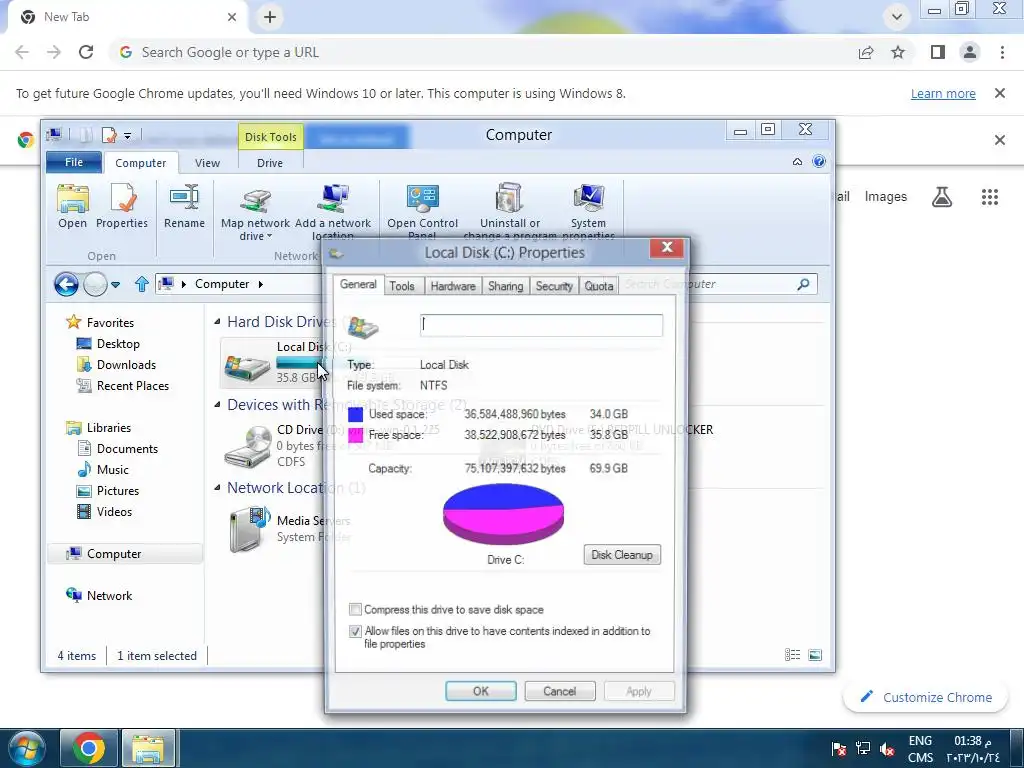This screenshot has height=768, width=1024.
Task: Click the muted volume tray icon
Action: coord(887,749)
